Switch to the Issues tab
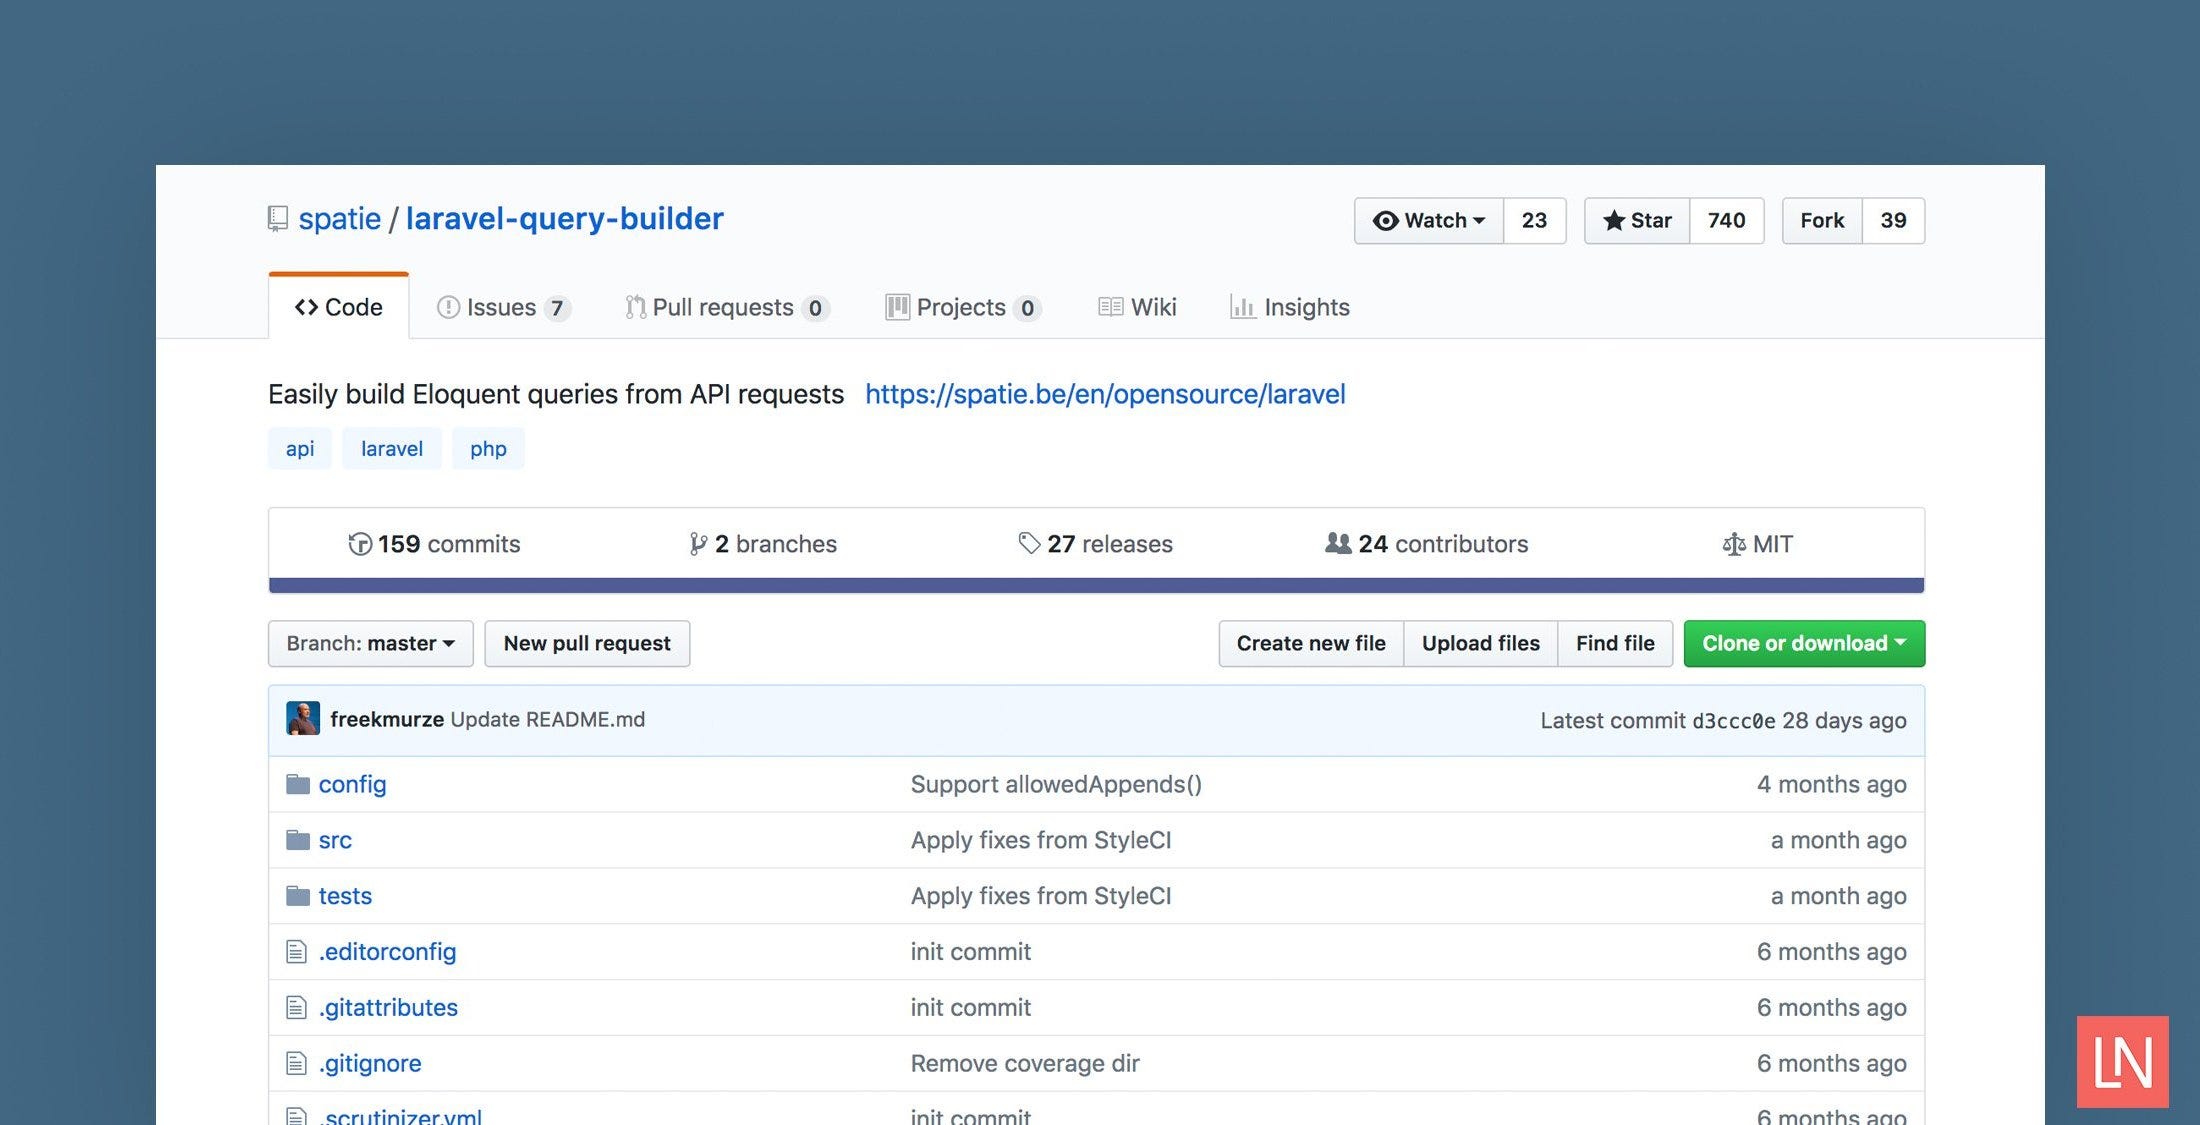 pyautogui.click(x=503, y=307)
